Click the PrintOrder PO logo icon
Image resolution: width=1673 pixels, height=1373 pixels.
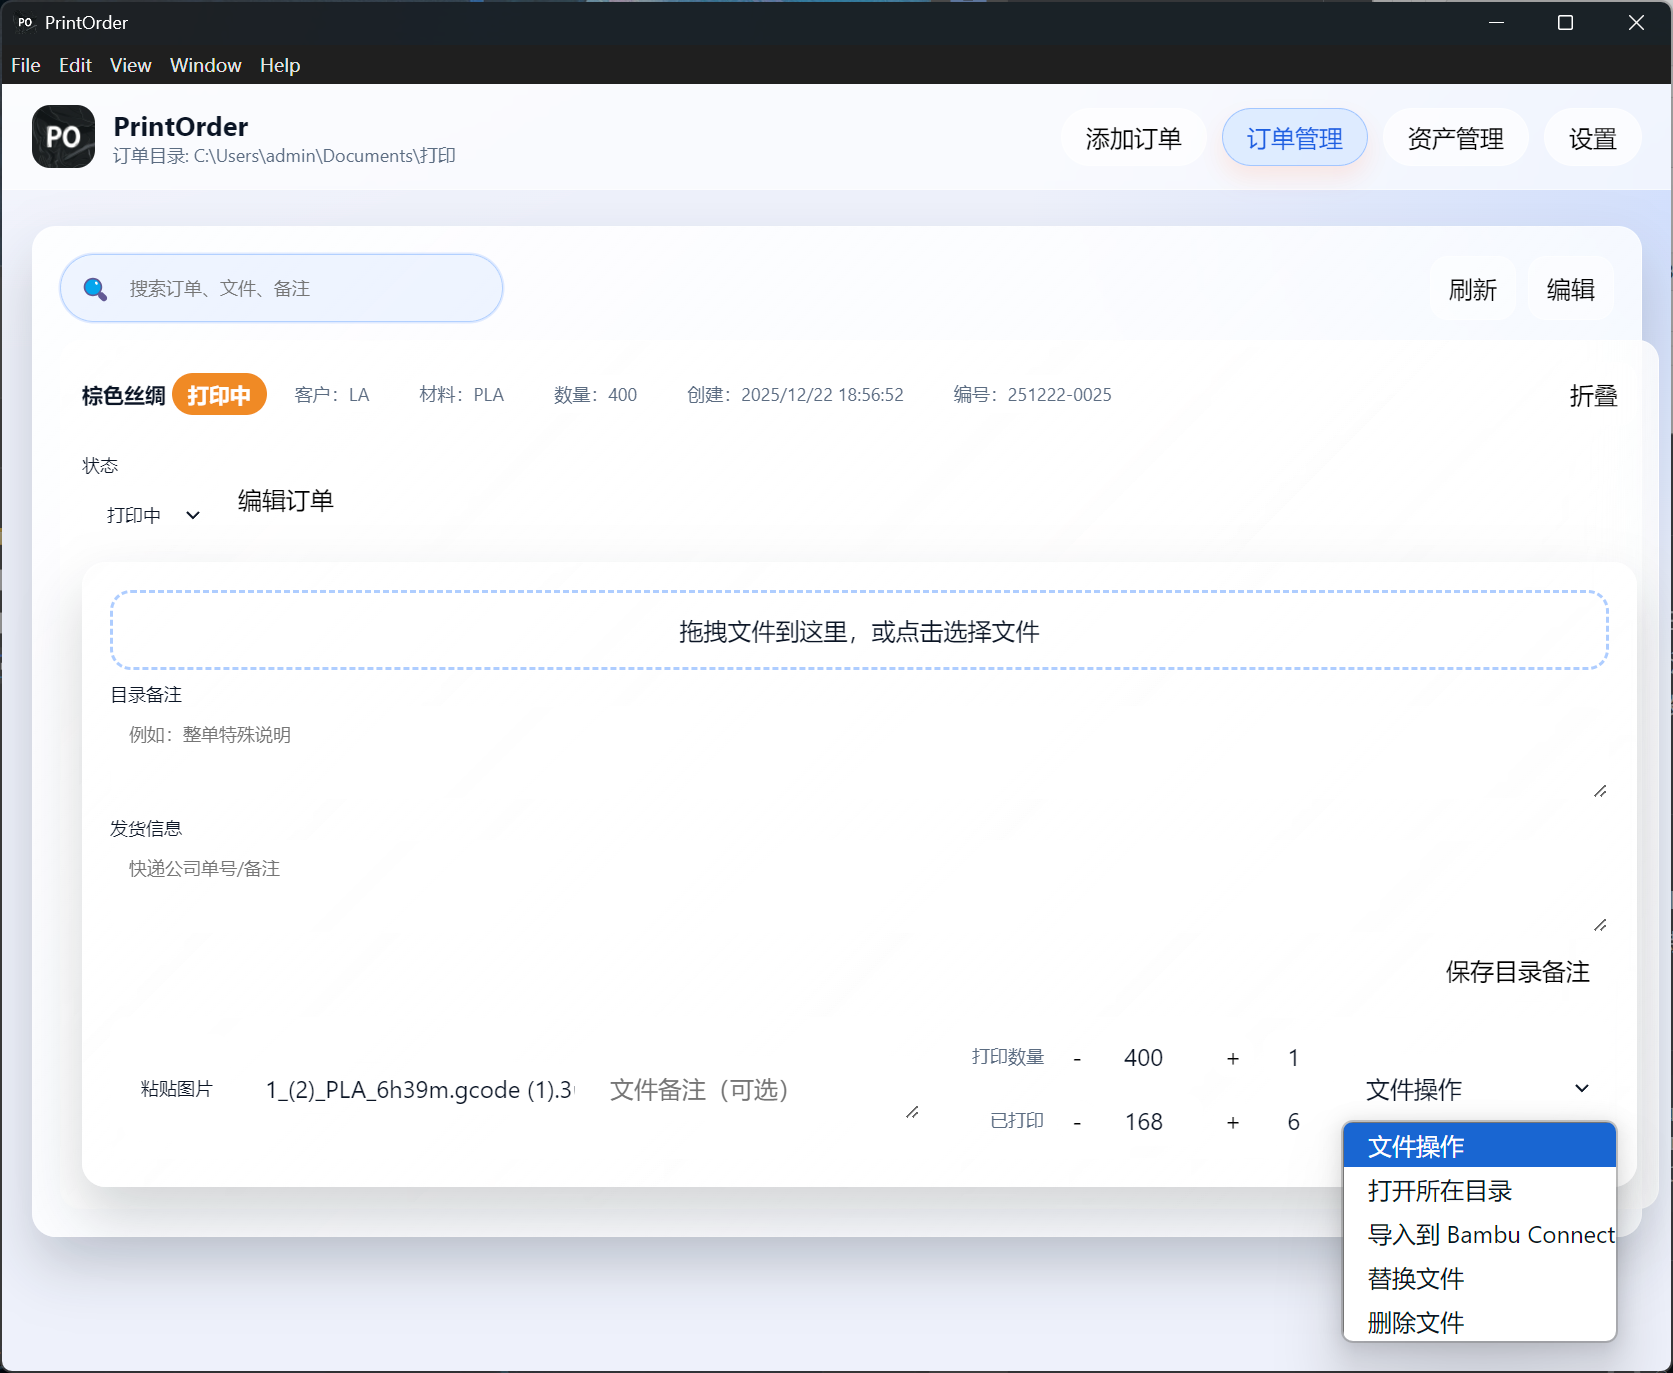(x=63, y=137)
